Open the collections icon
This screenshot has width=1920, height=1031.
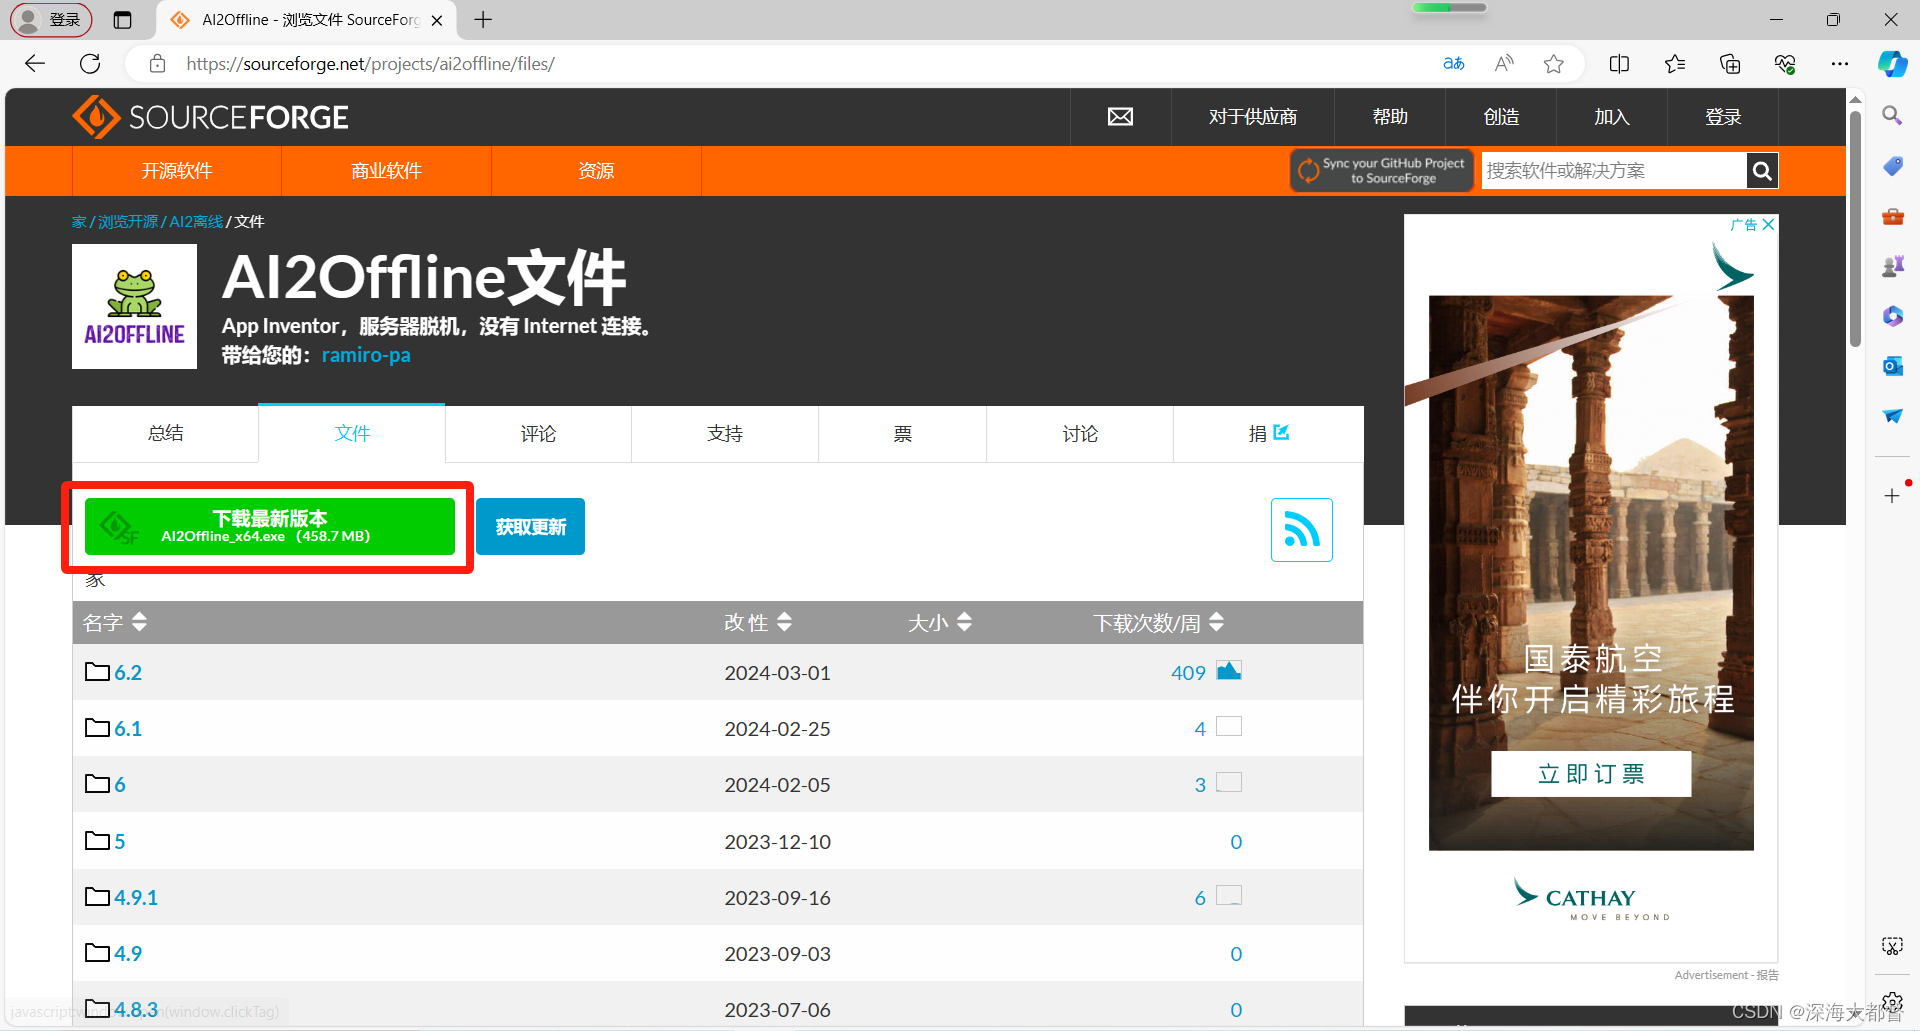pyautogui.click(x=1730, y=64)
